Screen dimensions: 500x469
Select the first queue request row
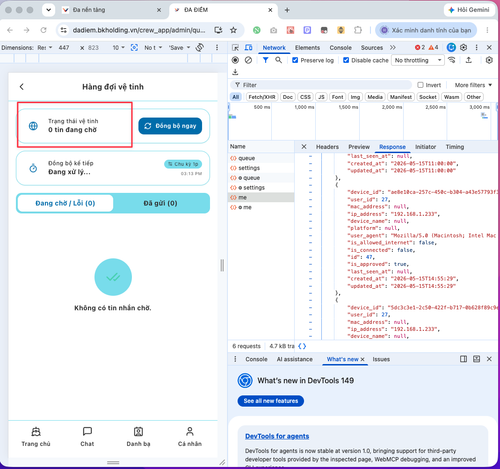pyautogui.click(x=261, y=158)
